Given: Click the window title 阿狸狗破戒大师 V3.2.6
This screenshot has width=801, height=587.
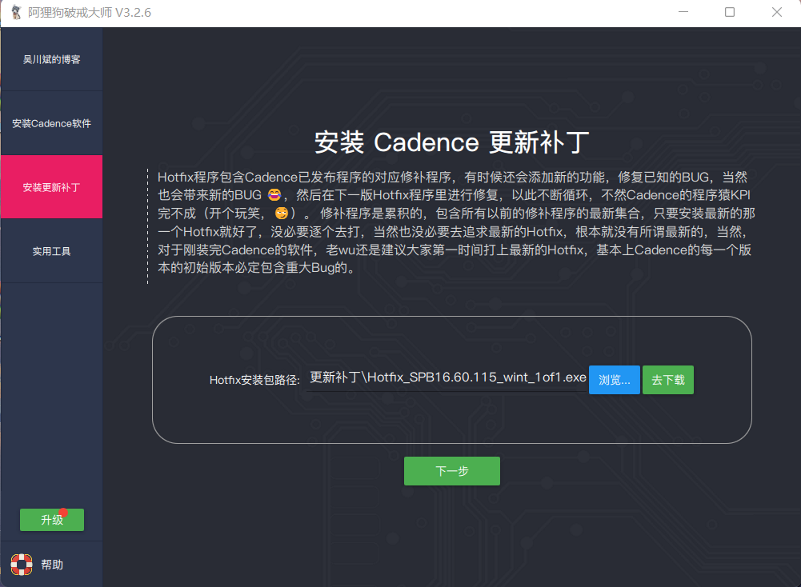Looking at the screenshot, I should (x=89, y=12).
